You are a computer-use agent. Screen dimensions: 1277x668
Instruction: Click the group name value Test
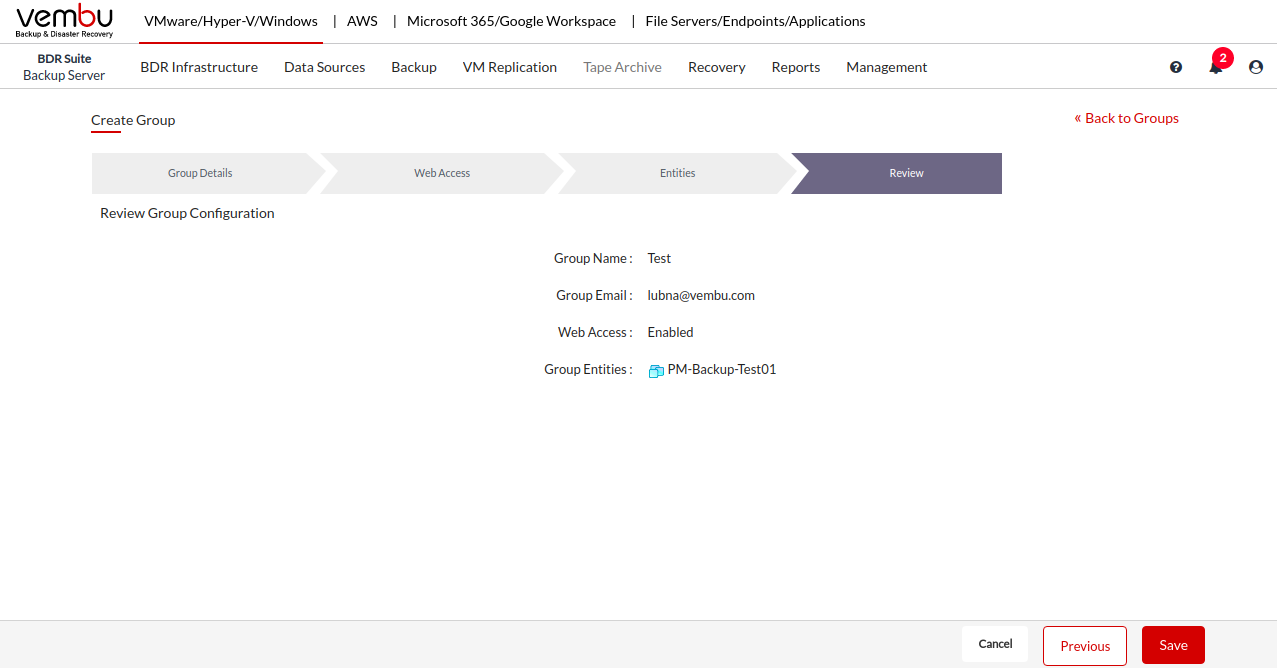click(659, 258)
